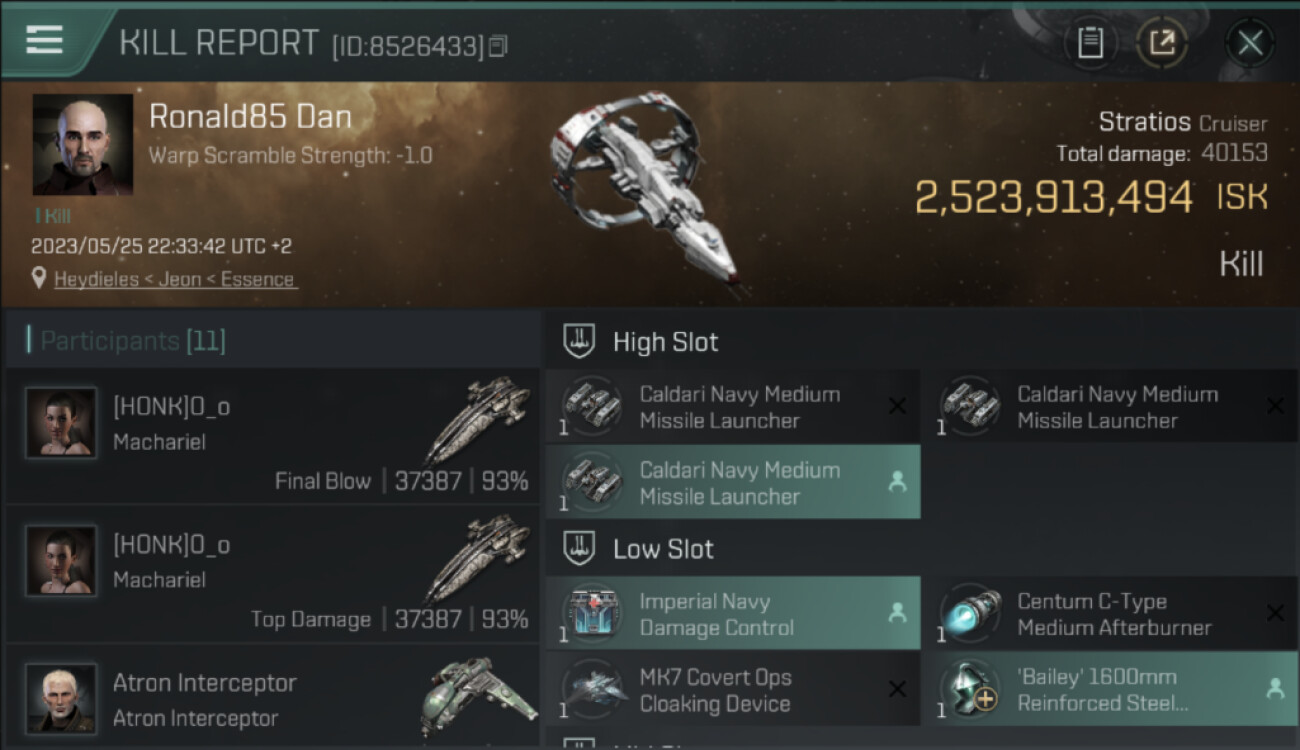
Task: Select the 'Bailey' 1600mm Reinforced Steel item
Action: pos(1108,690)
